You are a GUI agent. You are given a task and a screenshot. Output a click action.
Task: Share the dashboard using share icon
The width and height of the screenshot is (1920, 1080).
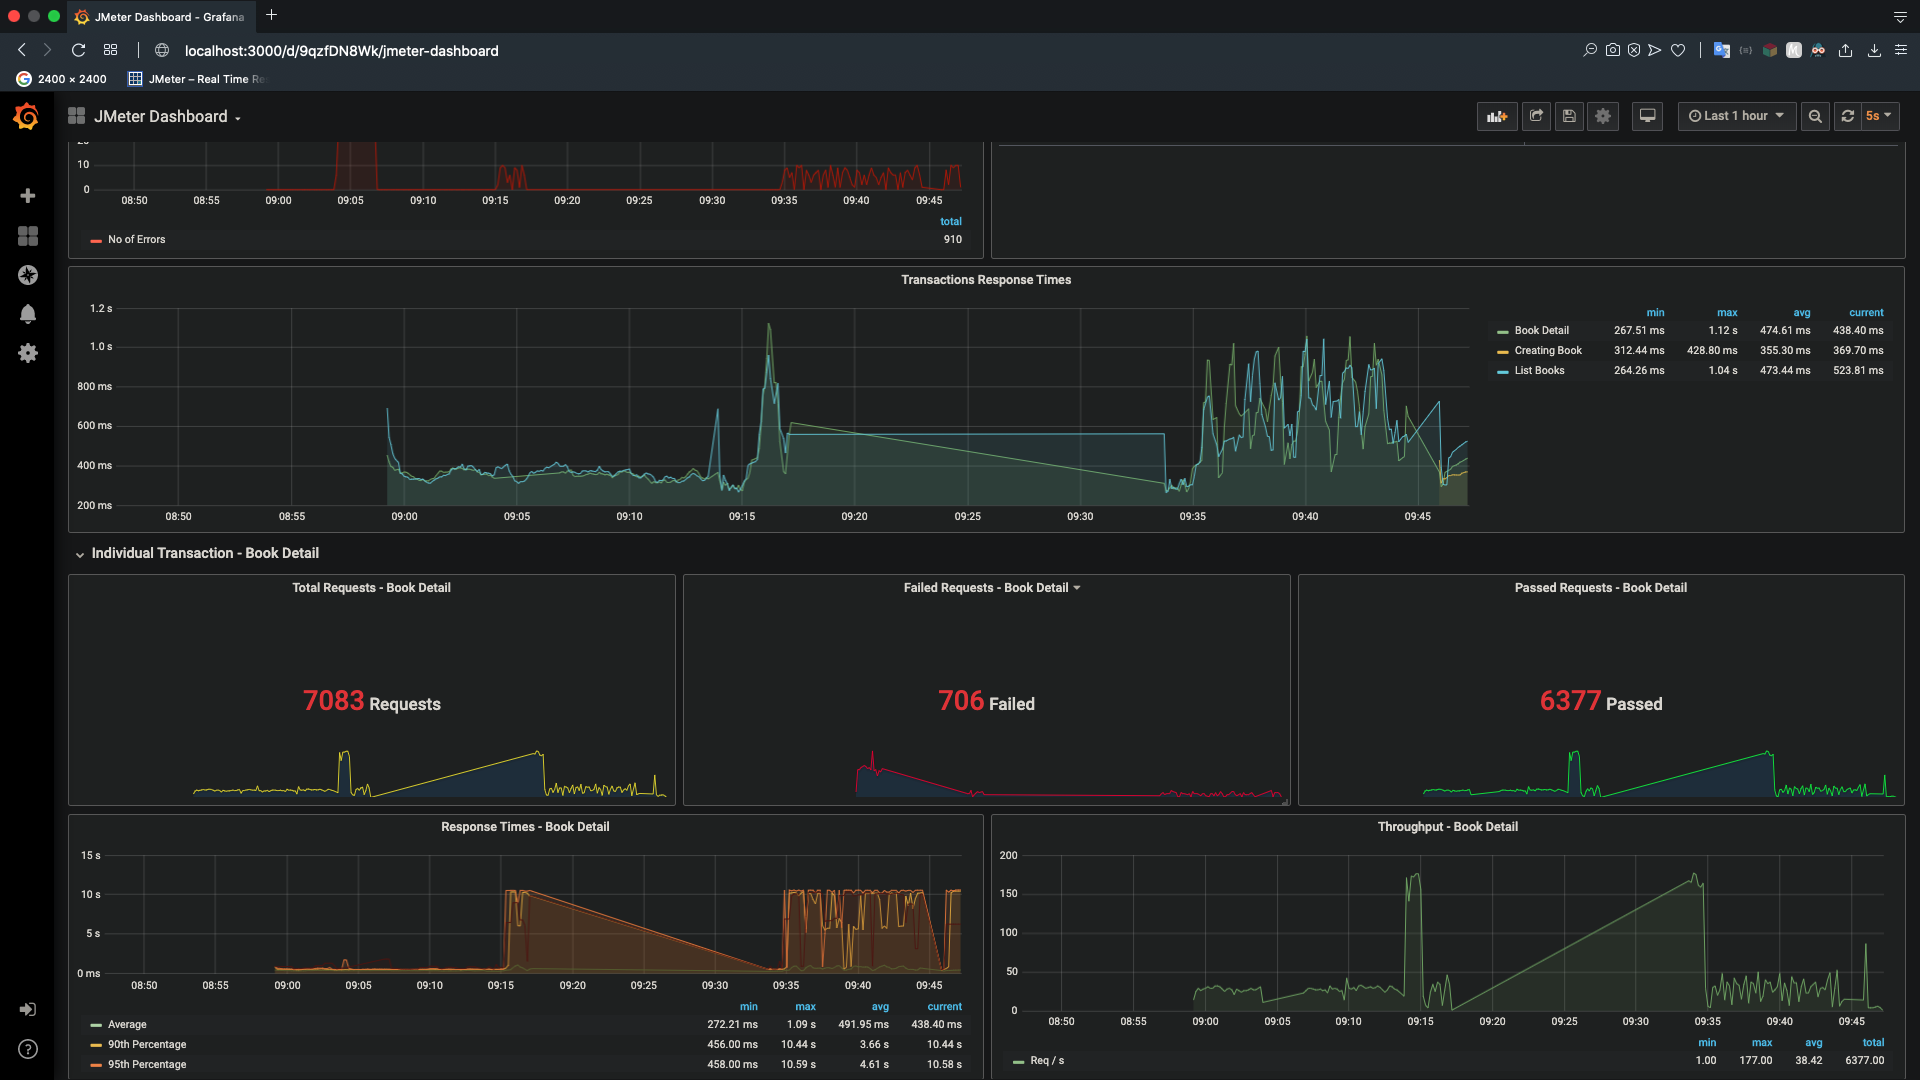click(1536, 116)
